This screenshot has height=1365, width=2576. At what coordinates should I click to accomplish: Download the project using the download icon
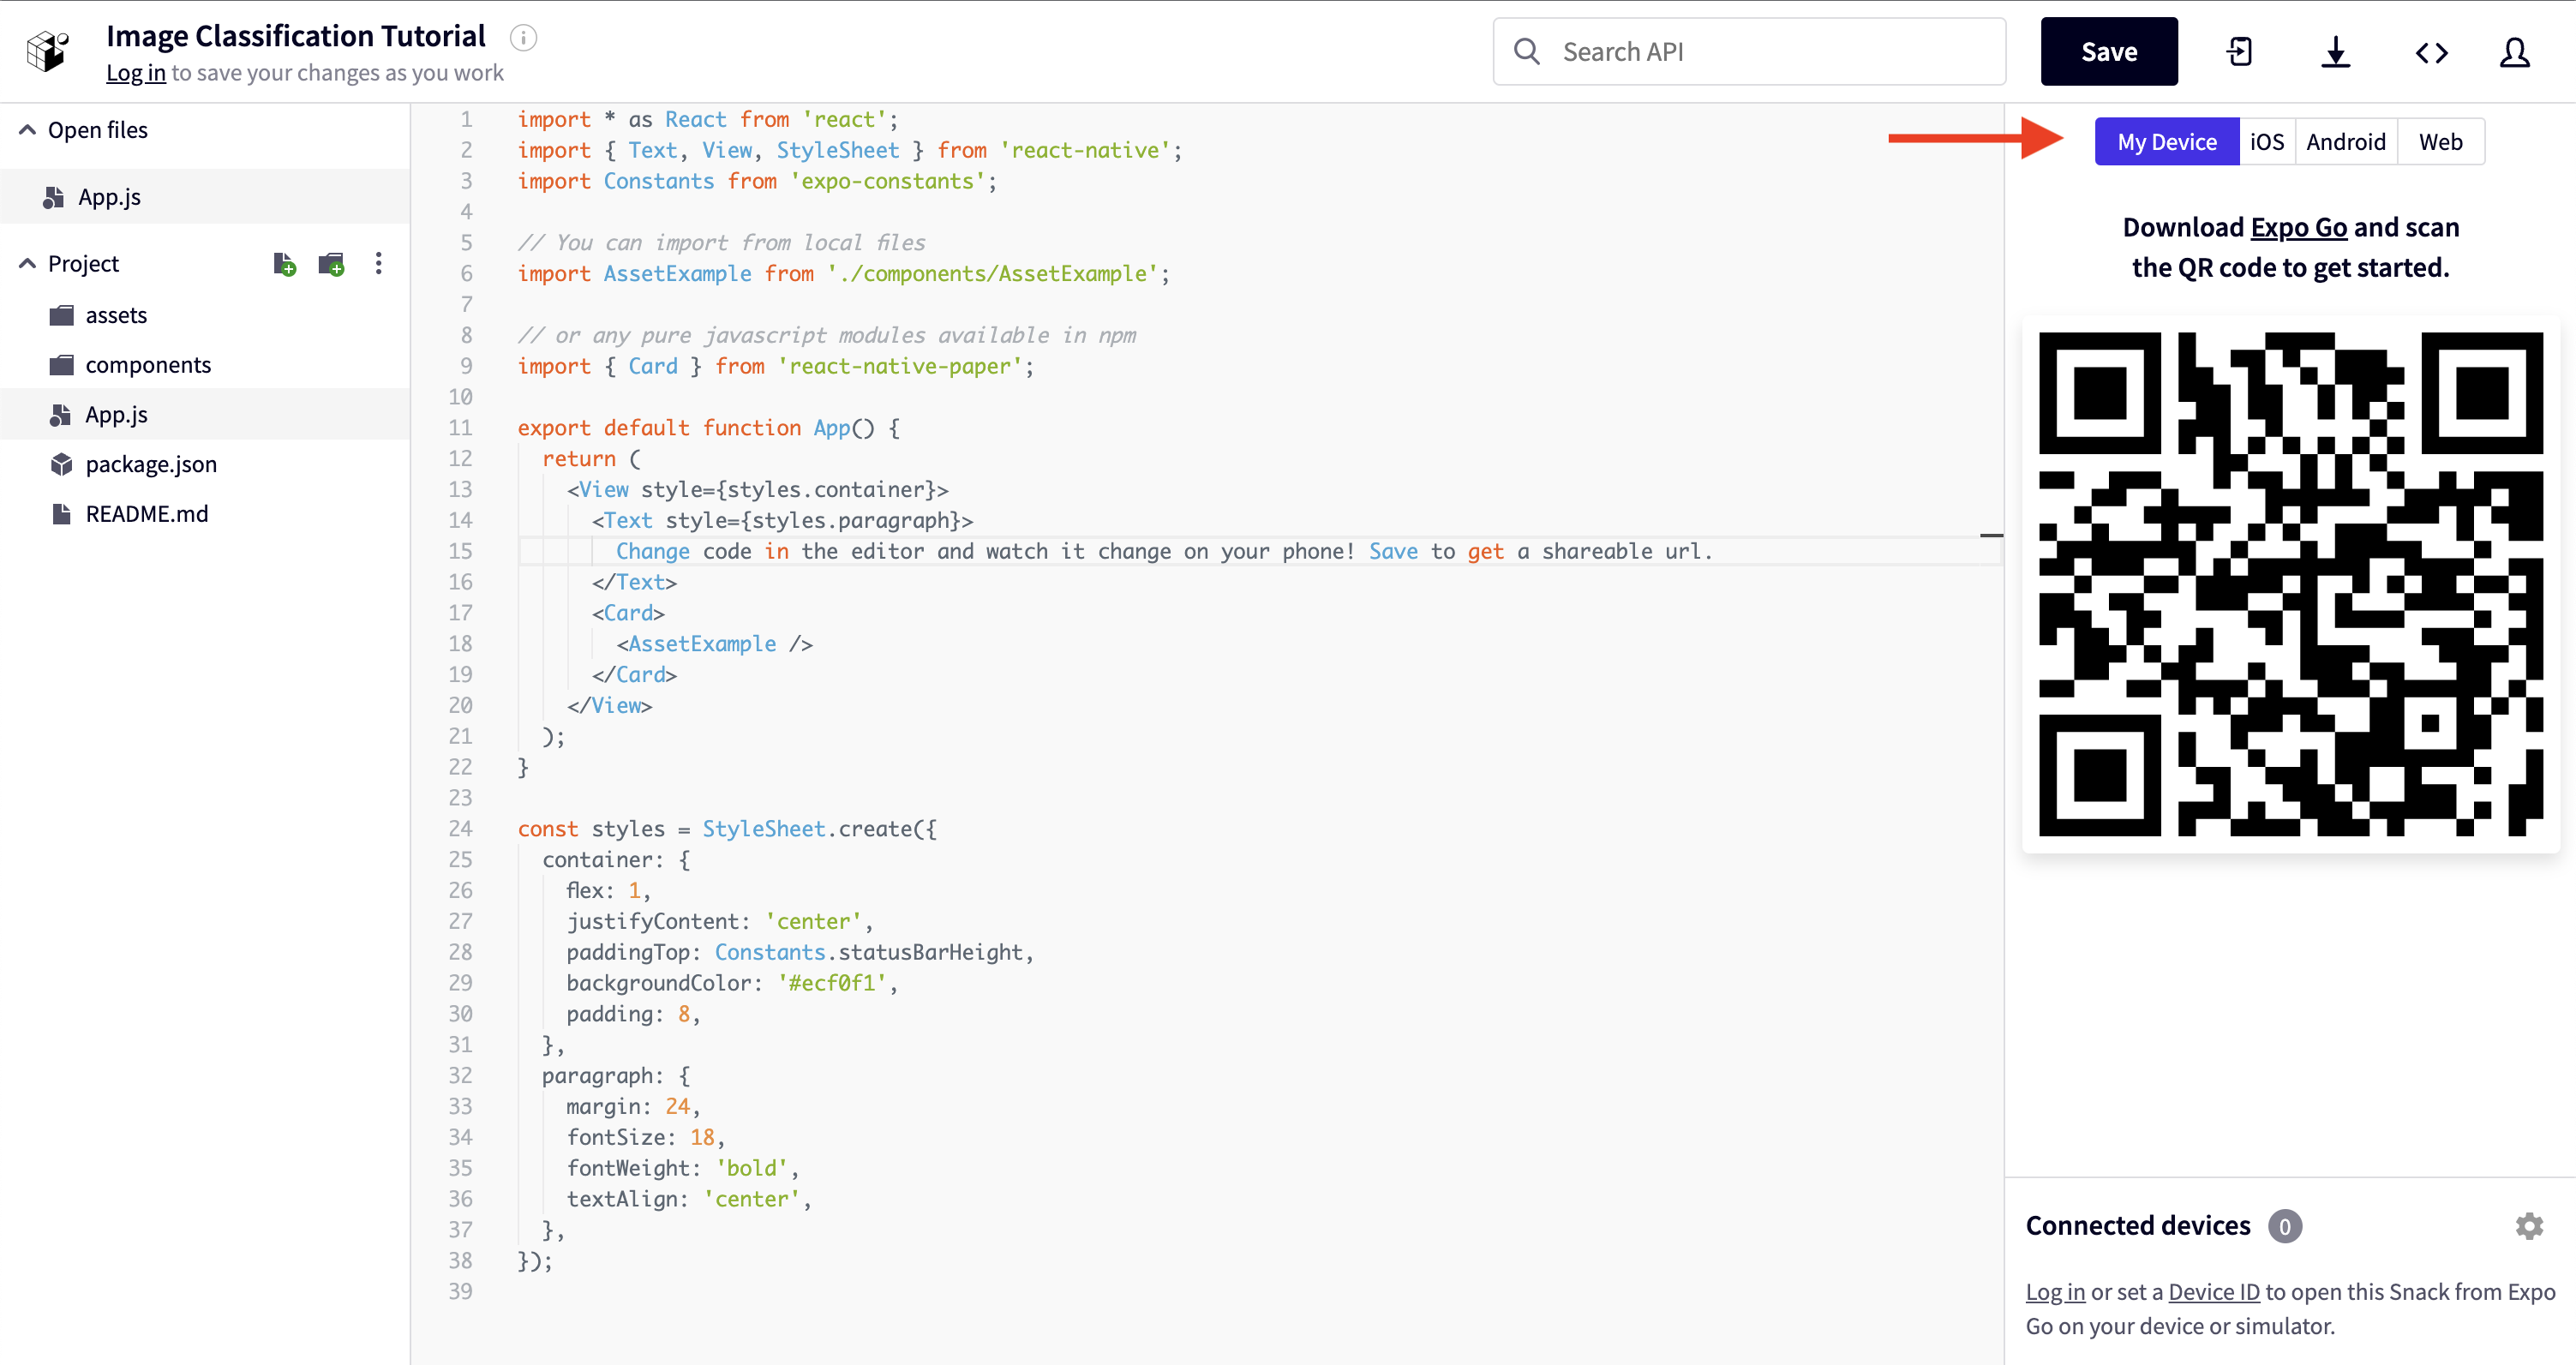(2335, 52)
